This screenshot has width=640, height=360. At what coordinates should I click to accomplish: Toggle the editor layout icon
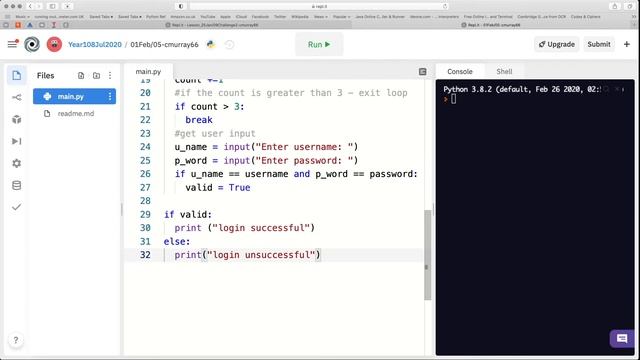click(422, 72)
